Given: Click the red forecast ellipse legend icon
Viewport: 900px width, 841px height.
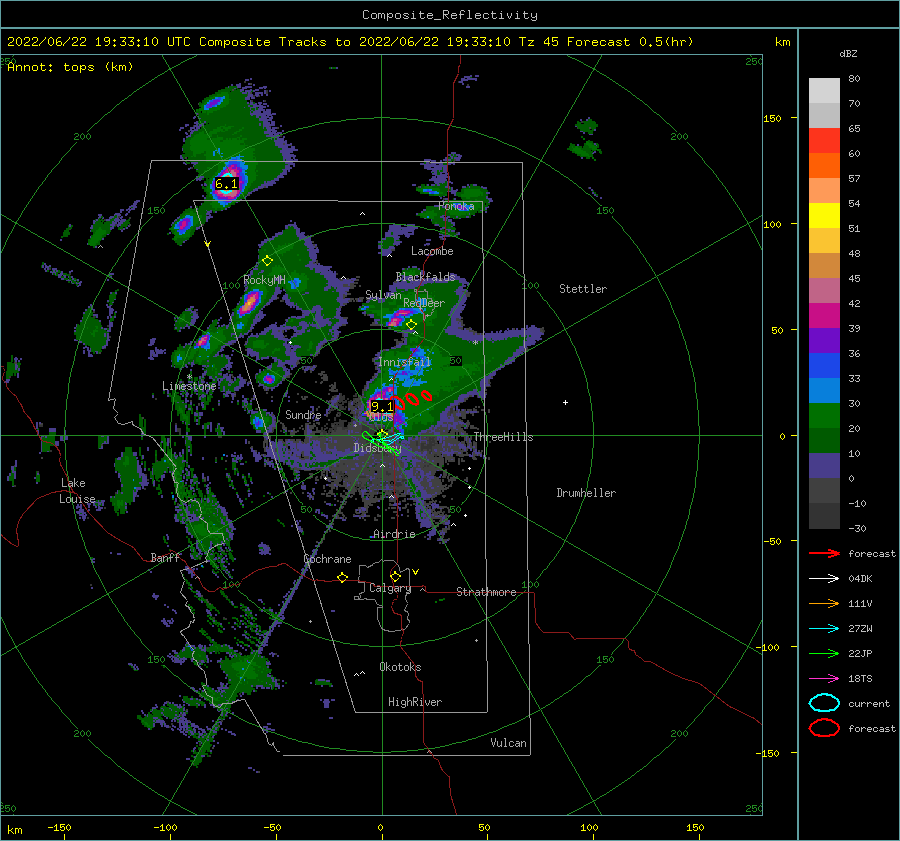Looking at the screenshot, I should pos(824,728).
